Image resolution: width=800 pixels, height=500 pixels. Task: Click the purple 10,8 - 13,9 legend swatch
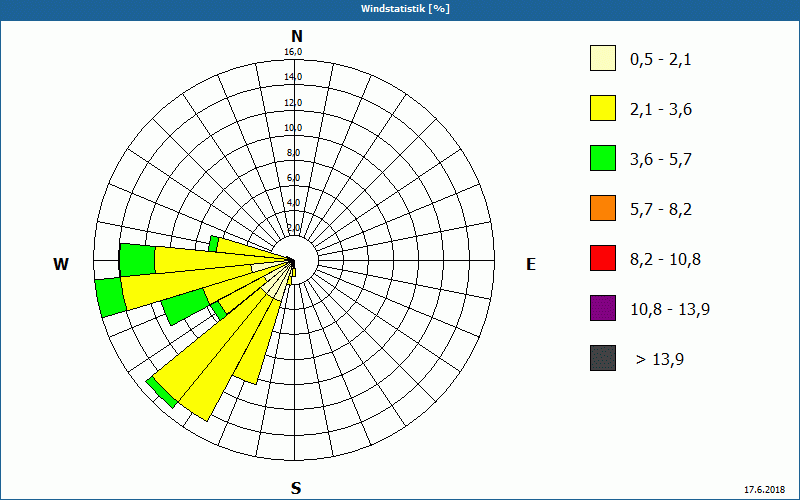(603, 308)
